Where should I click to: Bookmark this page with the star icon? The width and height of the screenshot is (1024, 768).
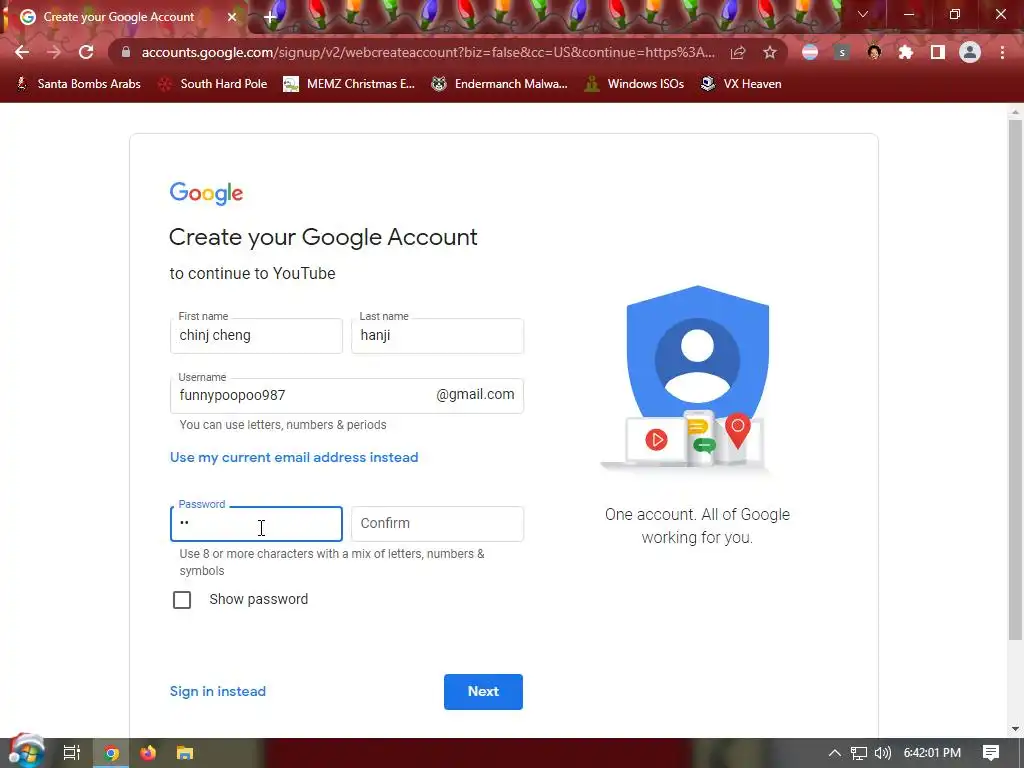[770, 52]
